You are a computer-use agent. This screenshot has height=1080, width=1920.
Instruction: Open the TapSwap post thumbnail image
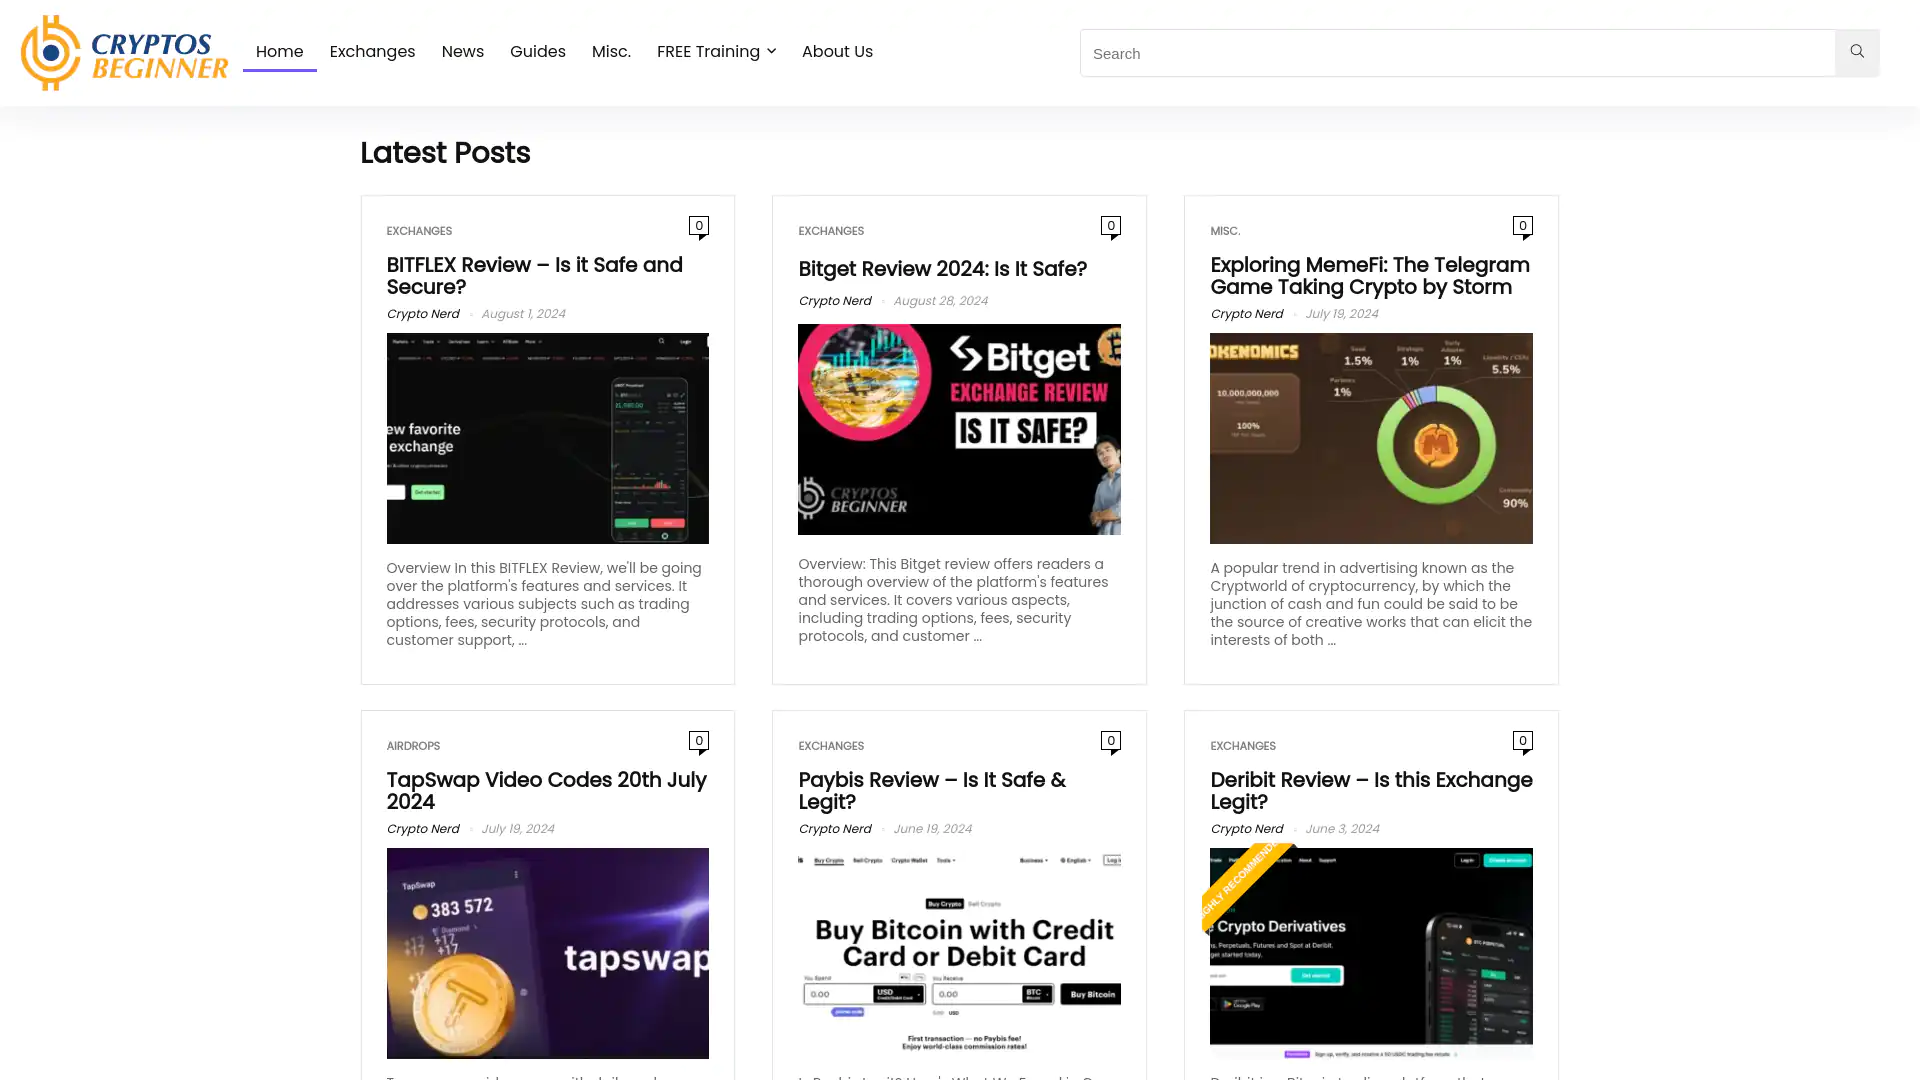pos(547,952)
